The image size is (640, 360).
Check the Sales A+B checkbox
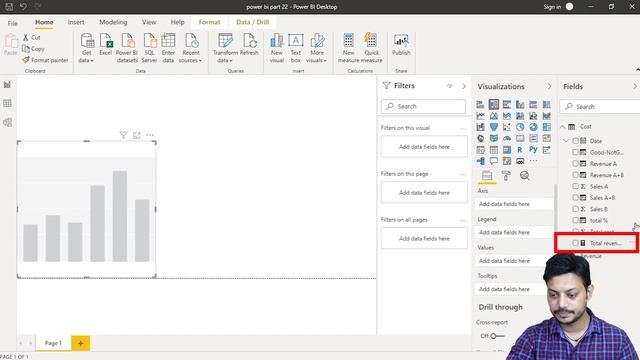pos(575,198)
